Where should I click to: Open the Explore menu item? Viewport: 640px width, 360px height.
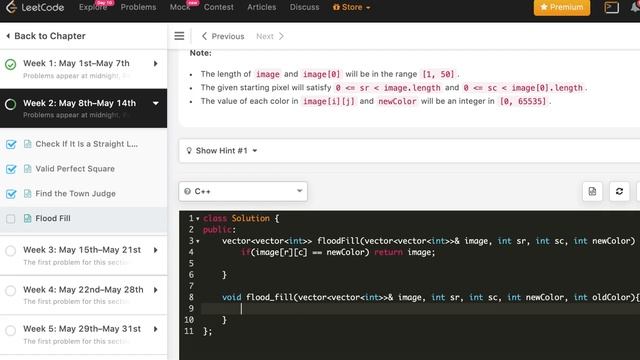click(93, 7)
